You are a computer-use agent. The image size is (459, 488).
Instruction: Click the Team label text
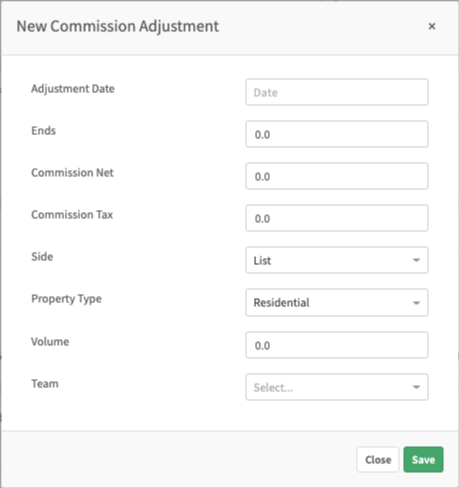(x=45, y=384)
